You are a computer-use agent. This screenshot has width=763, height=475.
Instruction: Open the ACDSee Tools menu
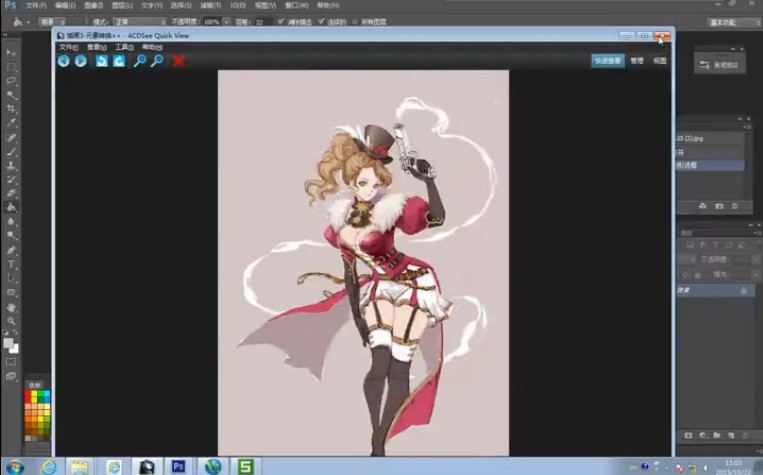124,47
